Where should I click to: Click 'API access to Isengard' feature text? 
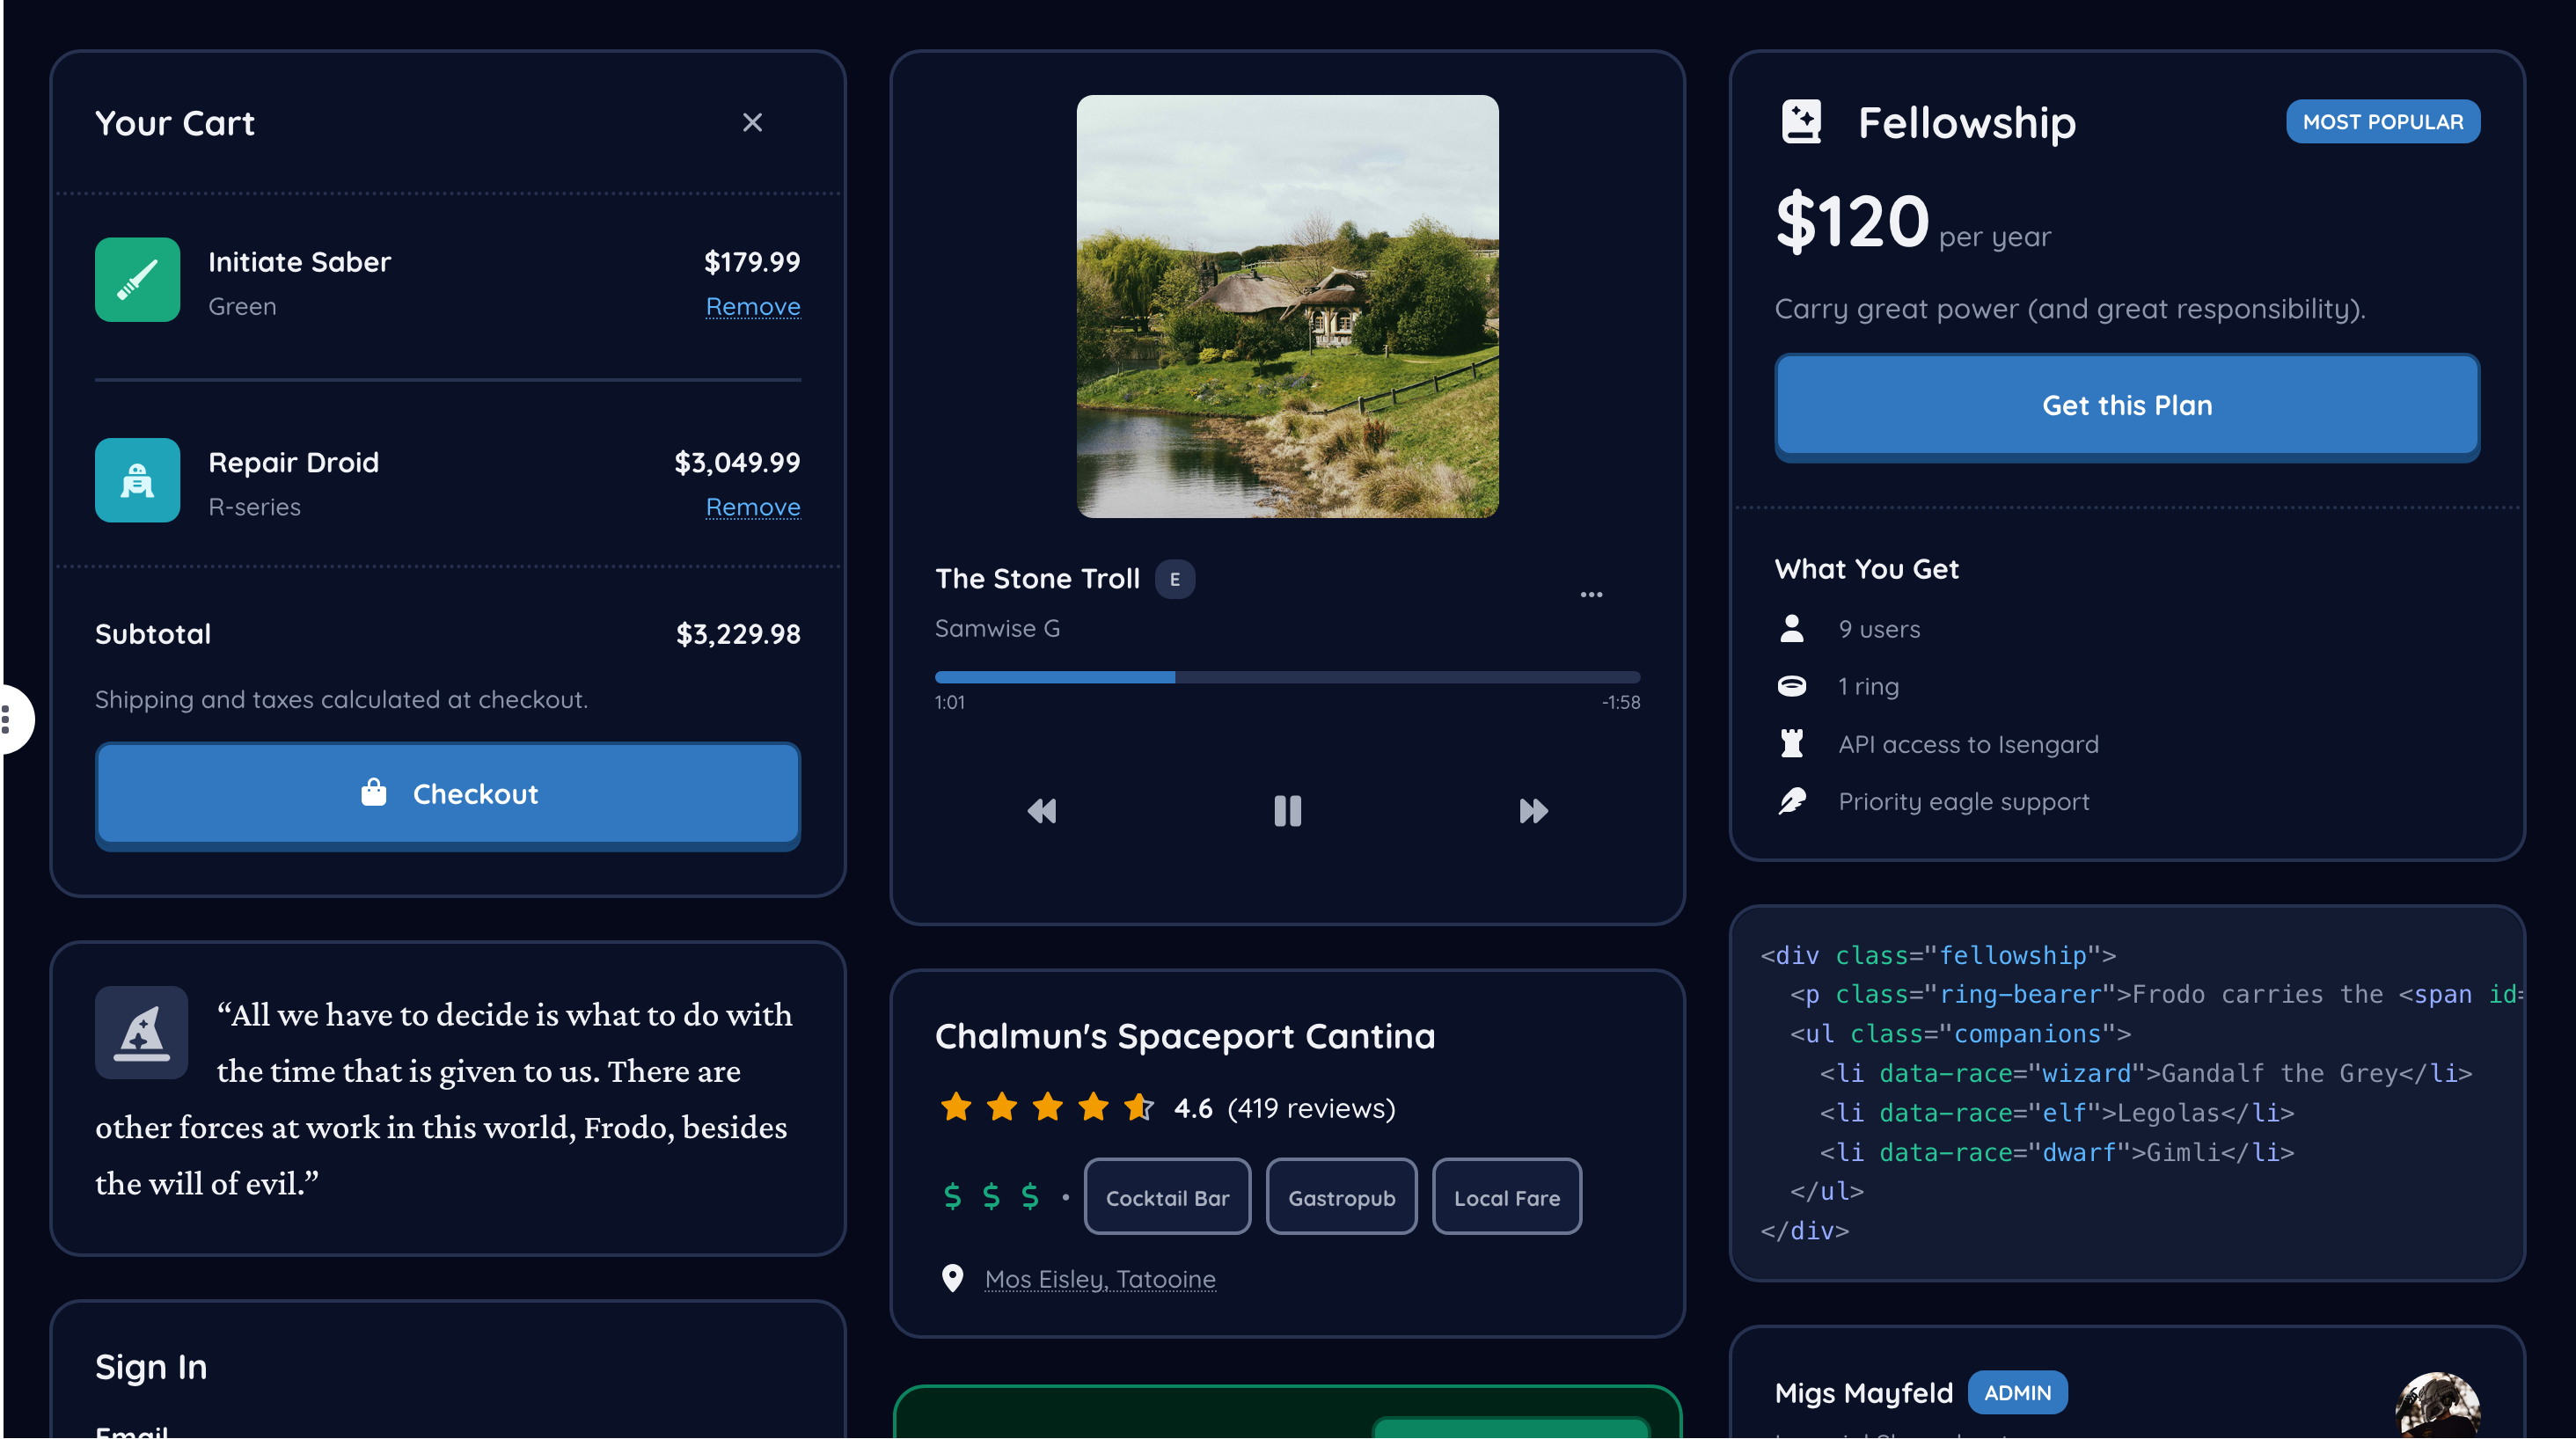click(1968, 744)
